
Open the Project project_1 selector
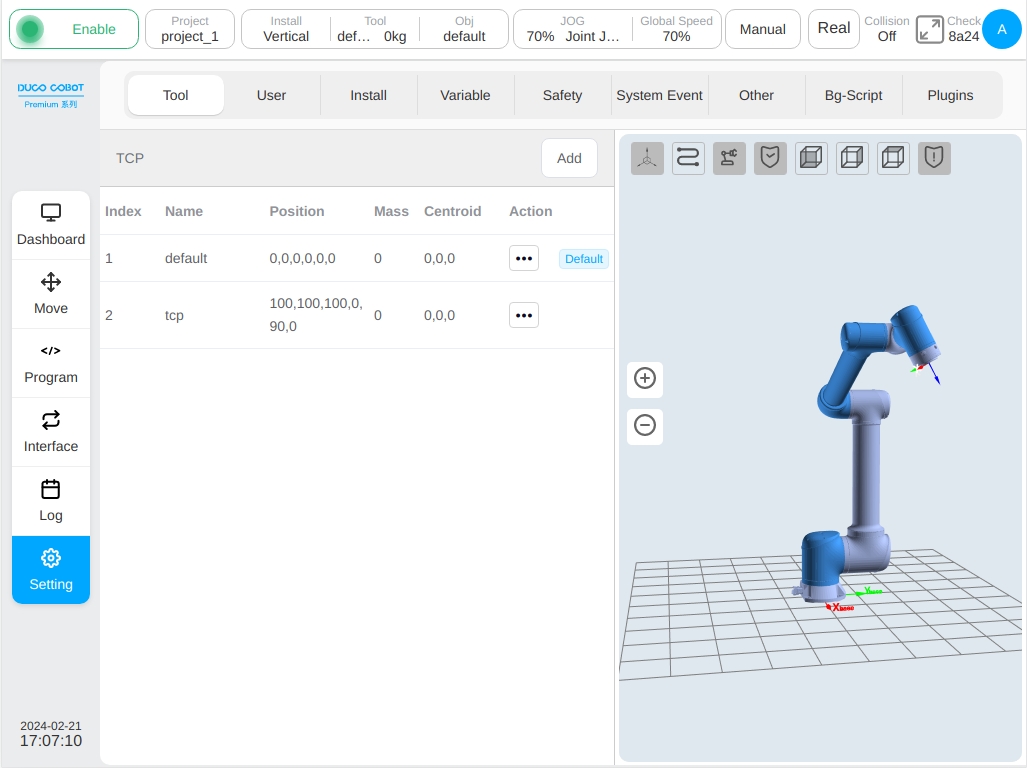click(190, 29)
